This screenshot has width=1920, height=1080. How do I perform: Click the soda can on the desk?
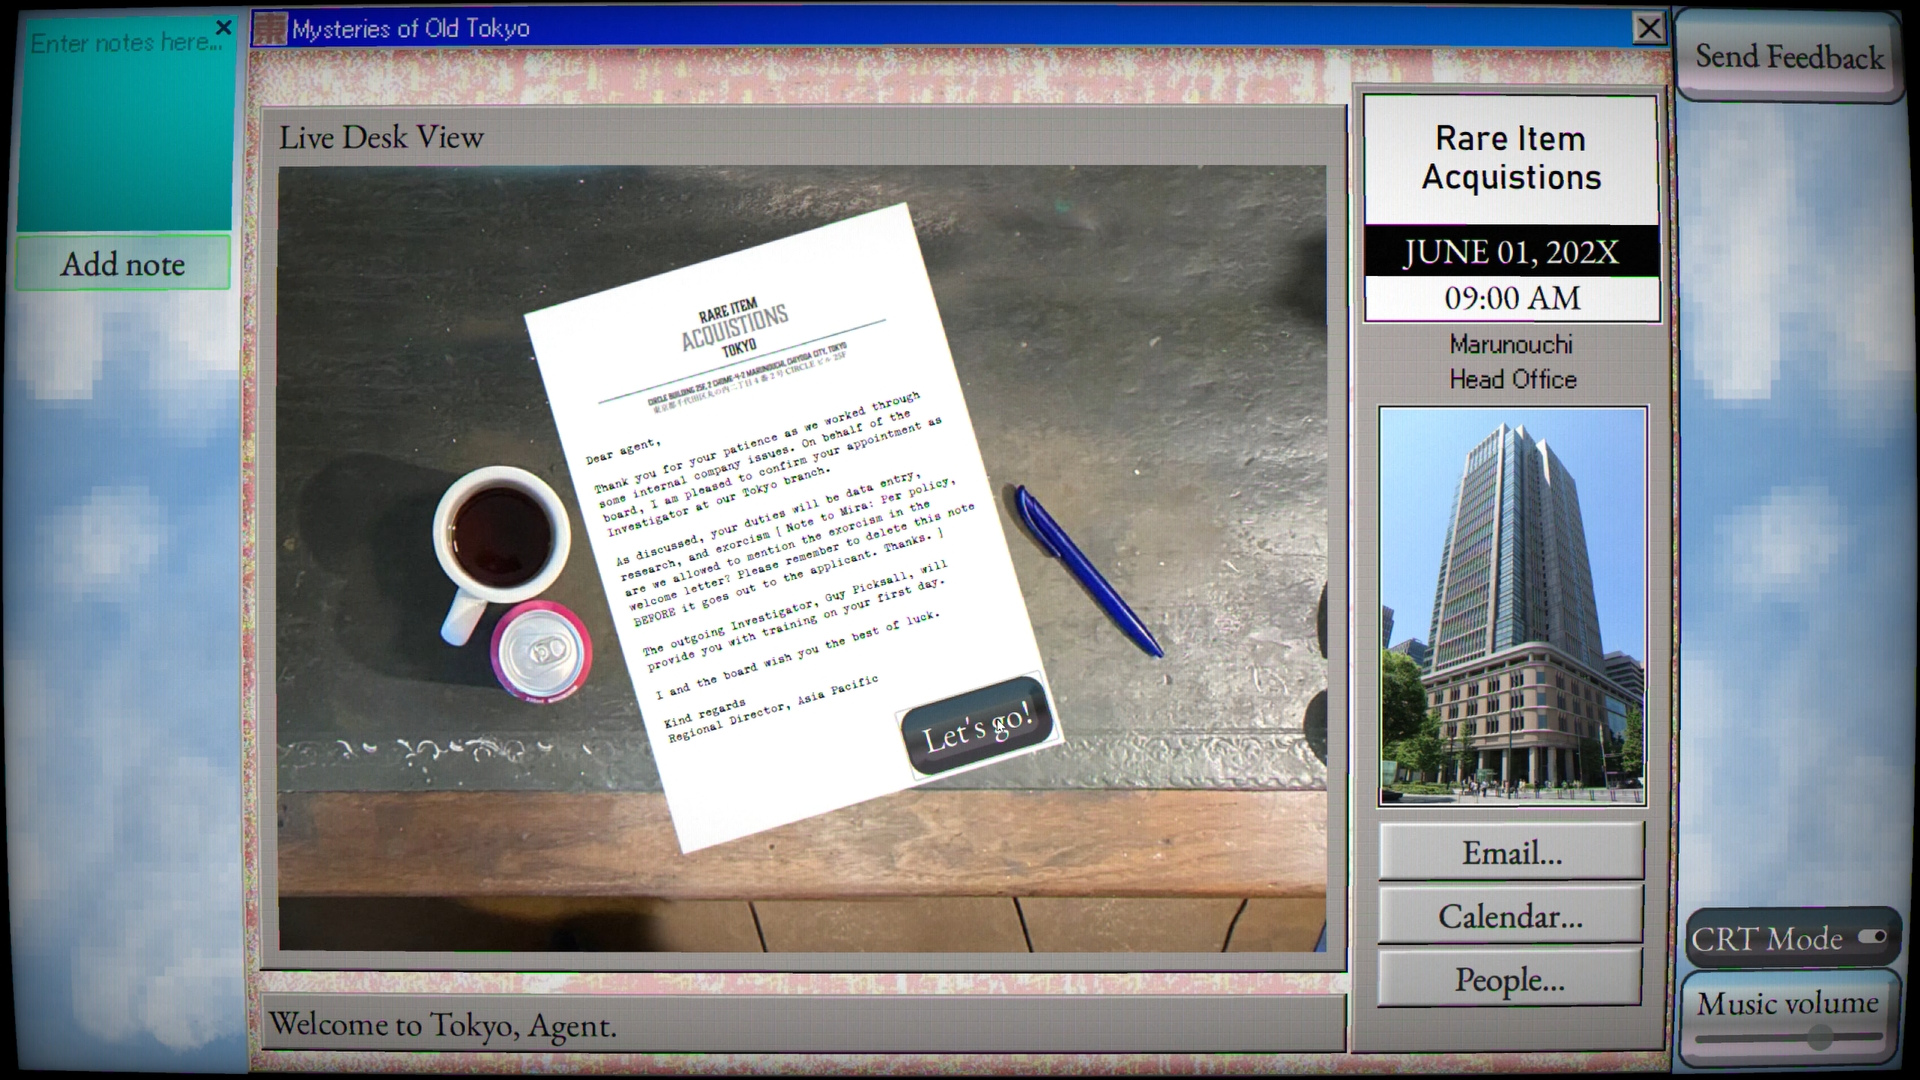click(541, 651)
